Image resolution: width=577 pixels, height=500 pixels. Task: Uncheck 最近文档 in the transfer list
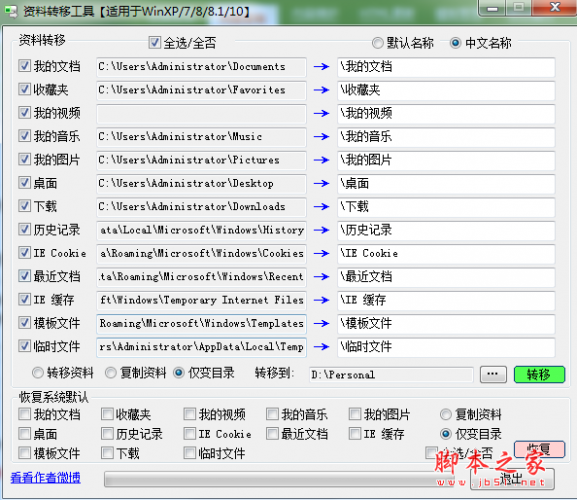24,276
